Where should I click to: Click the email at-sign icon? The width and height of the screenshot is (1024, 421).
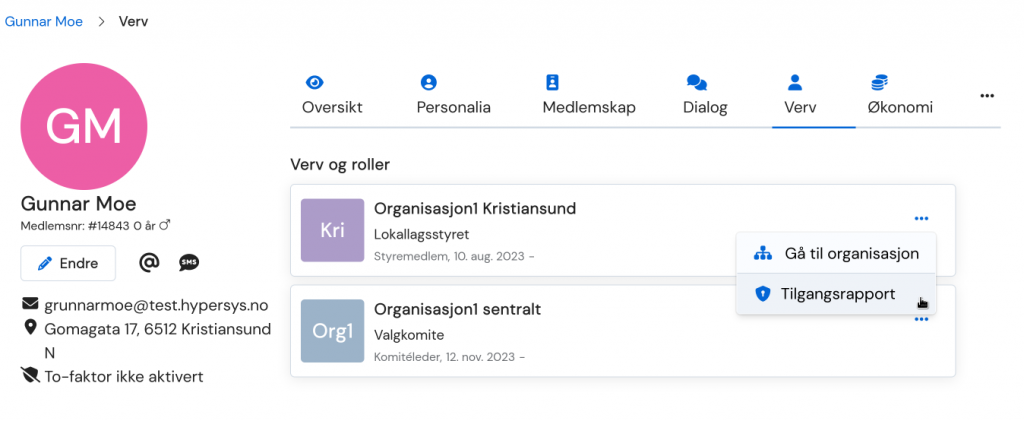[150, 262]
